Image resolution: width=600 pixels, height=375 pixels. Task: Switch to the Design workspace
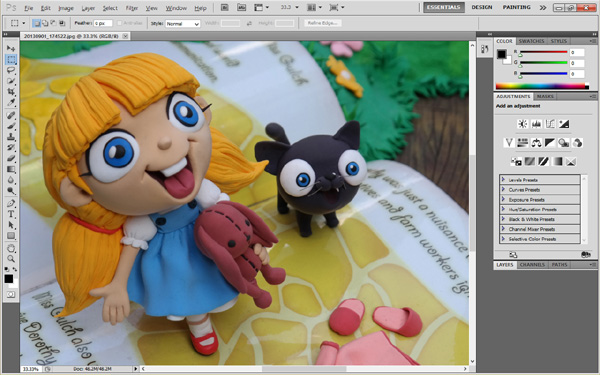pos(482,7)
